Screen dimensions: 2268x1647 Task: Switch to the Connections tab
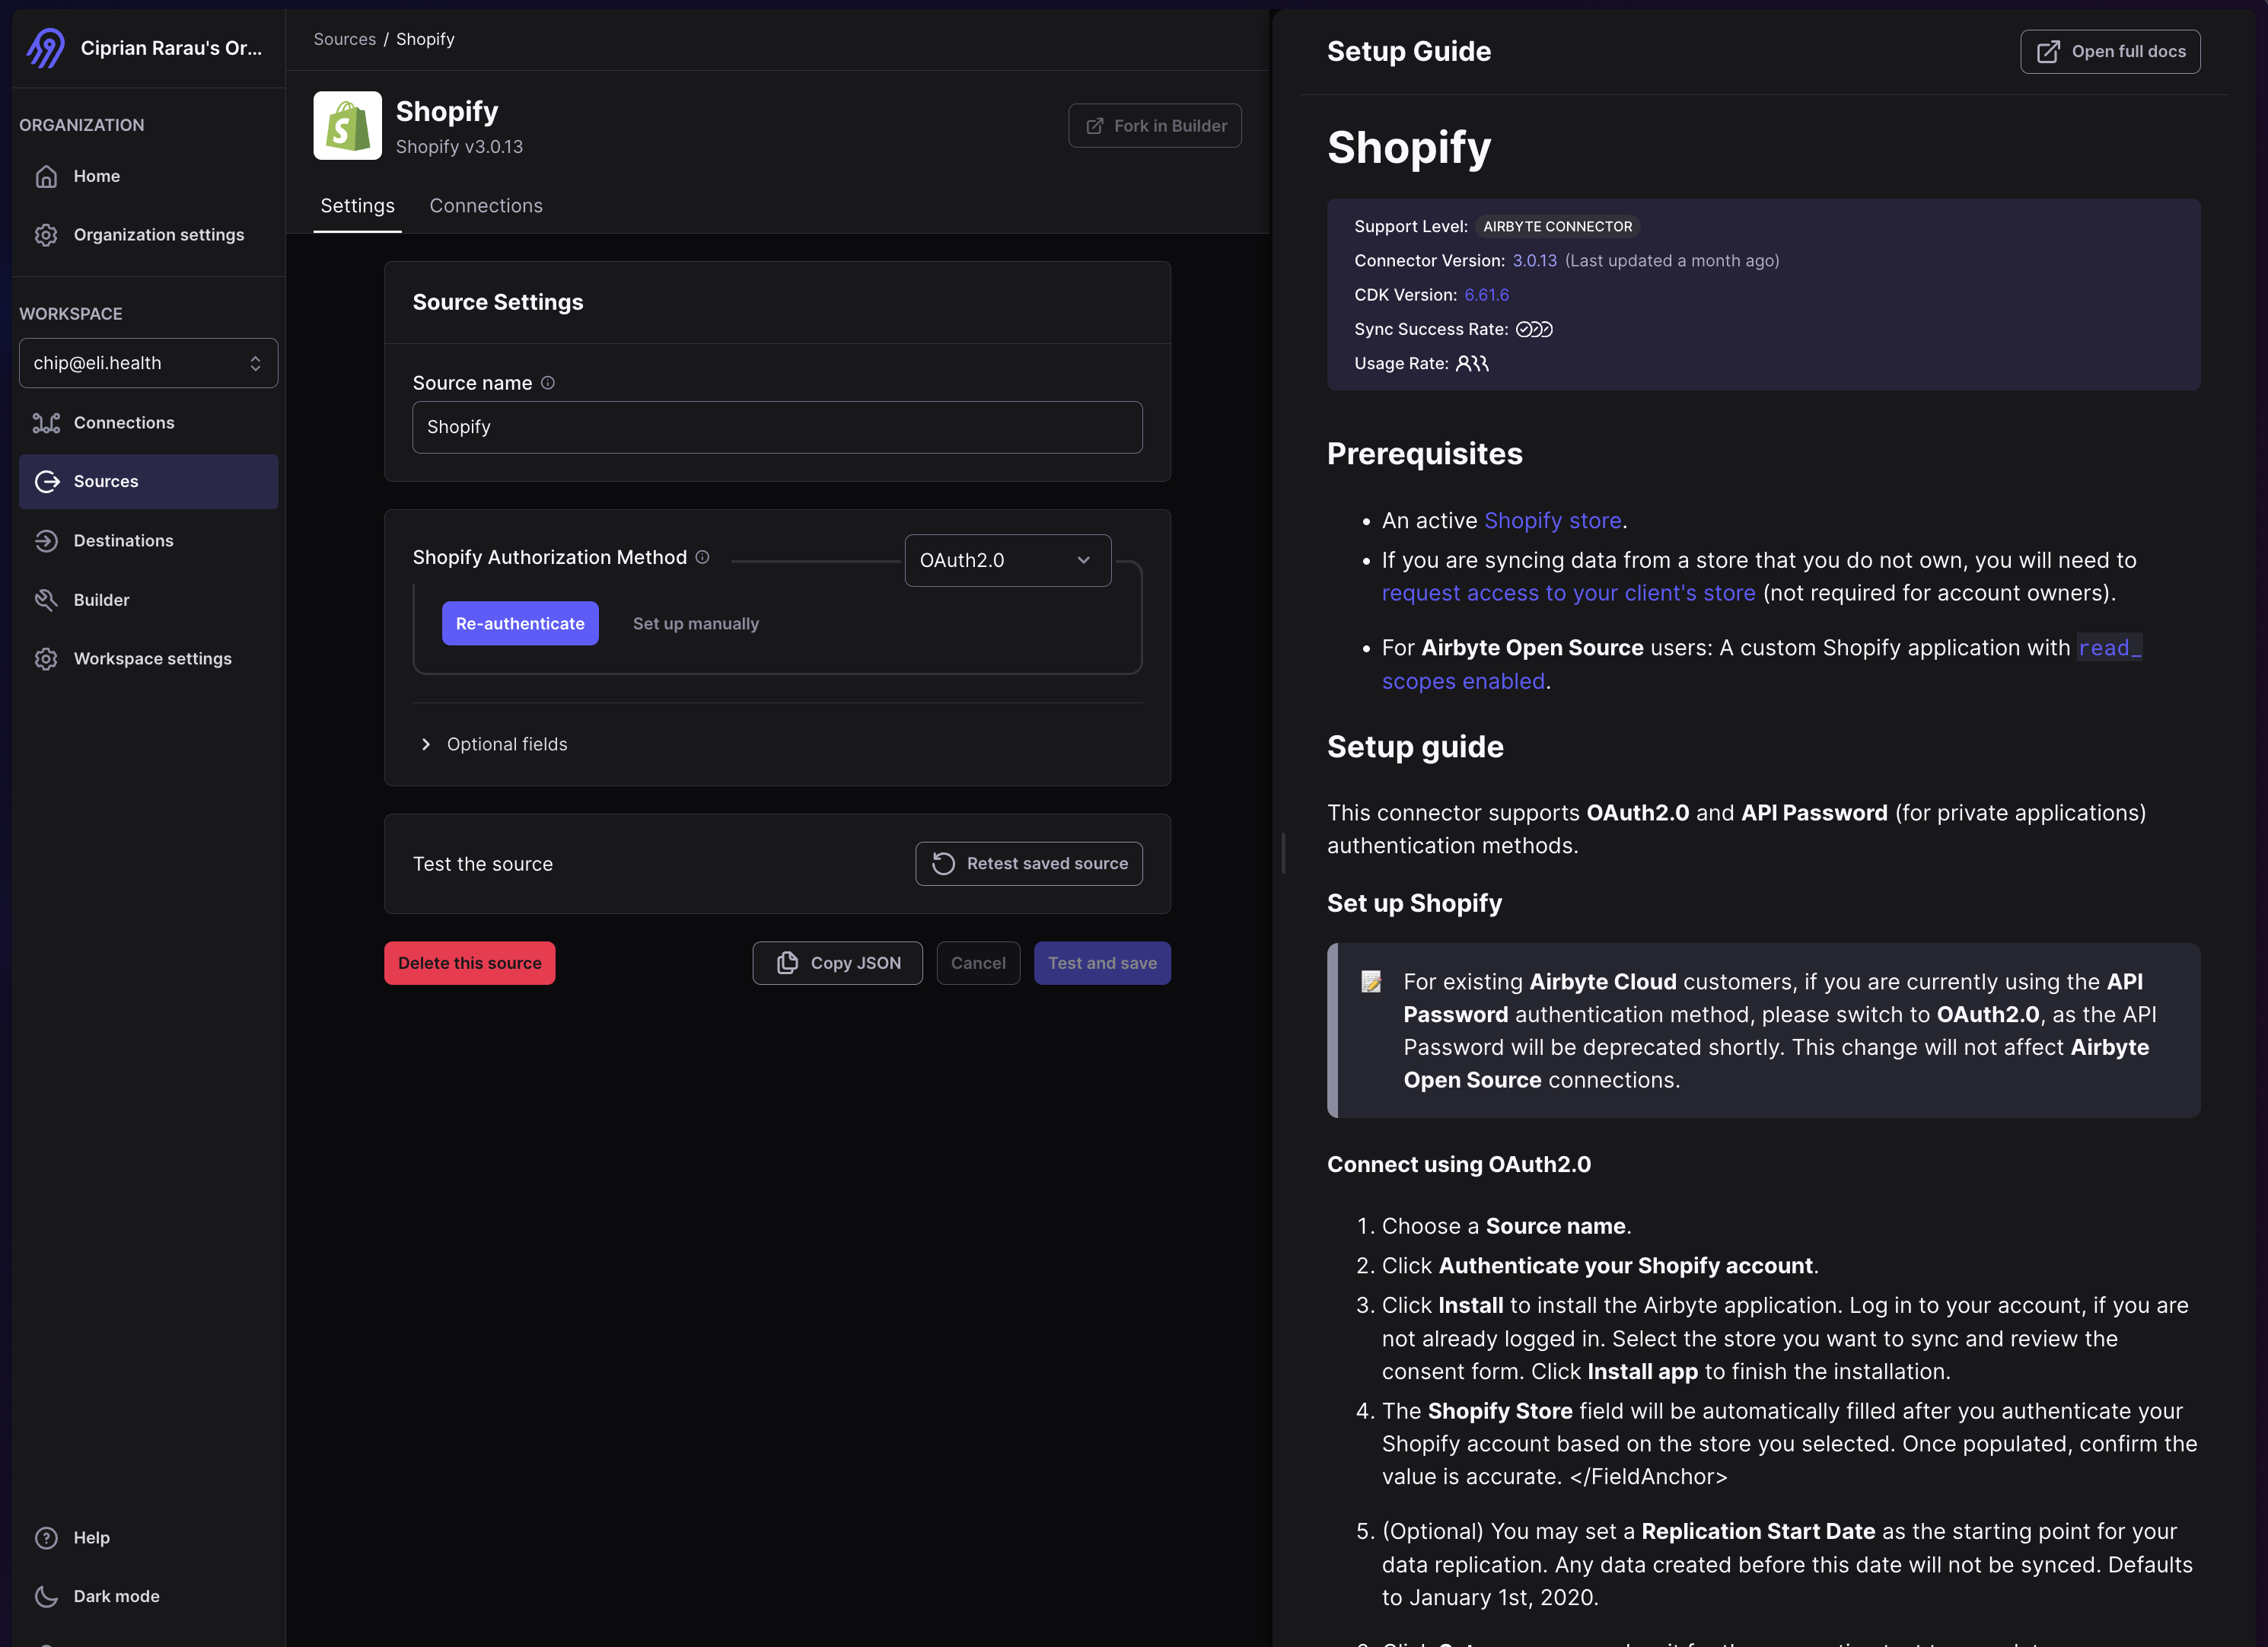click(x=486, y=205)
